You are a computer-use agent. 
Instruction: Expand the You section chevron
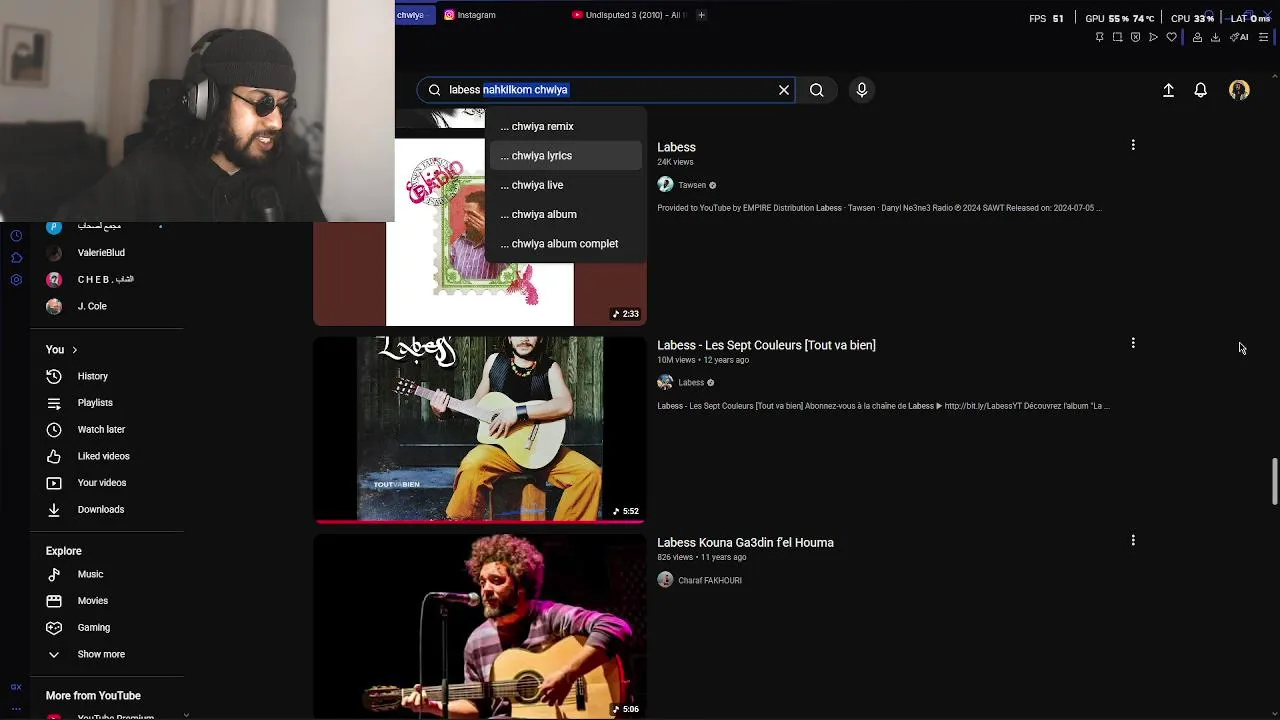click(x=74, y=350)
